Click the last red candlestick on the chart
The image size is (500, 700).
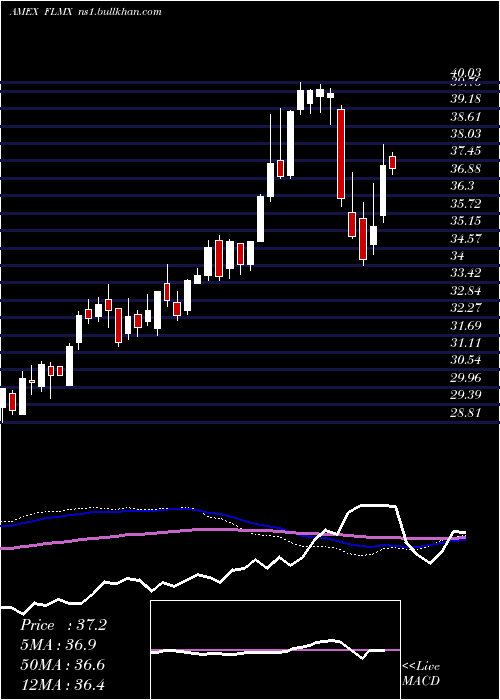click(x=392, y=162)
